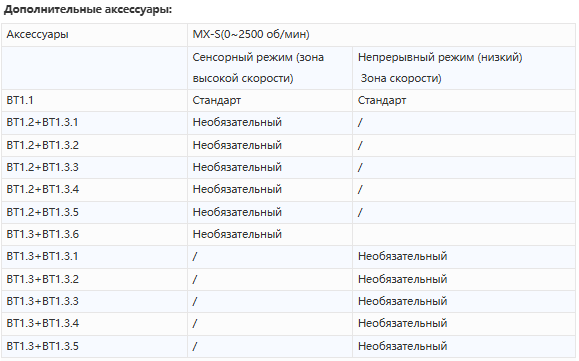The width and height of the screenshot is (579, 361).
Task: Click the 'MX-S(0~2500 об/мин)' header cell
Action: coord(381,35)
